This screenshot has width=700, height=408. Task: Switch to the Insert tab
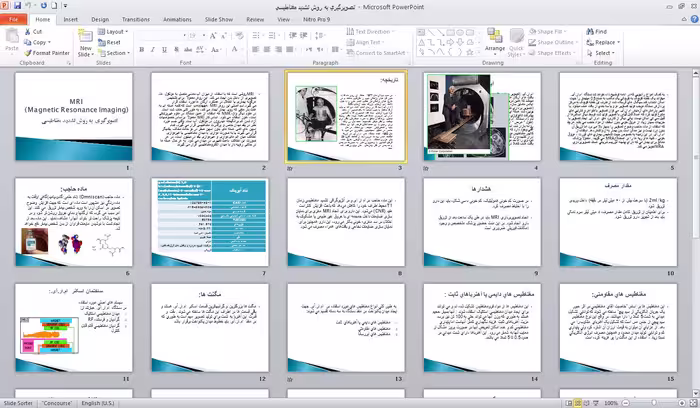[71, 20]
